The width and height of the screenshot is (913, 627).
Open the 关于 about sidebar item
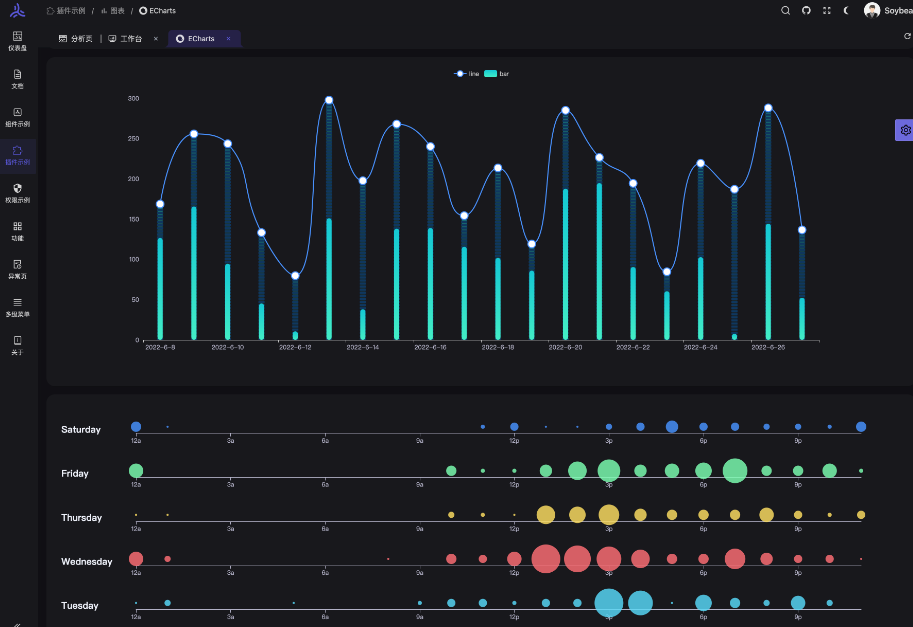coord(17,345)
